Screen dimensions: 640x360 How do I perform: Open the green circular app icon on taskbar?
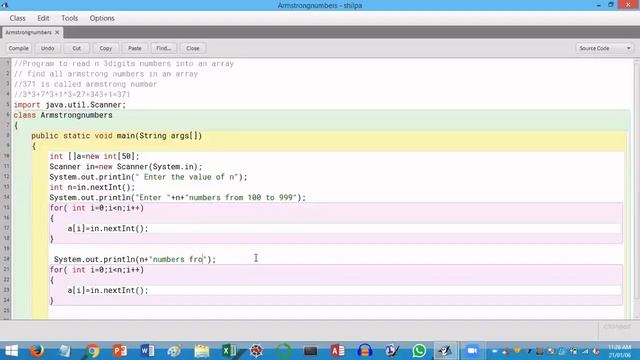click(x=284, y=351)
